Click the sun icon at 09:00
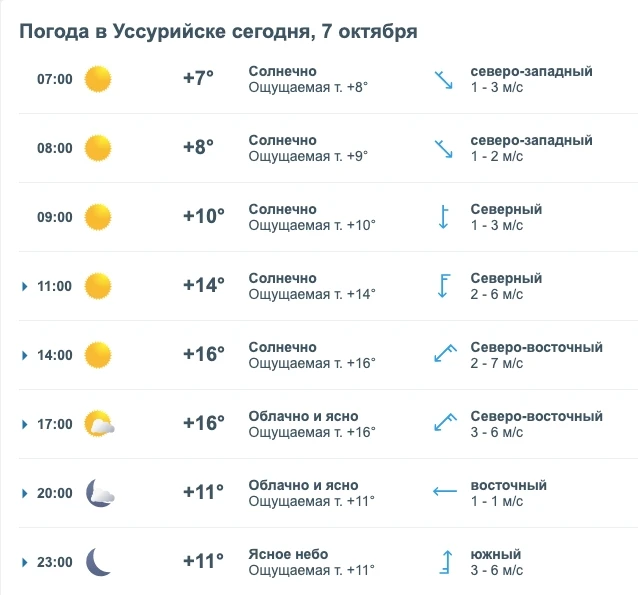The height and width of the screenshot is (595, 638). (x=98, y=217)
